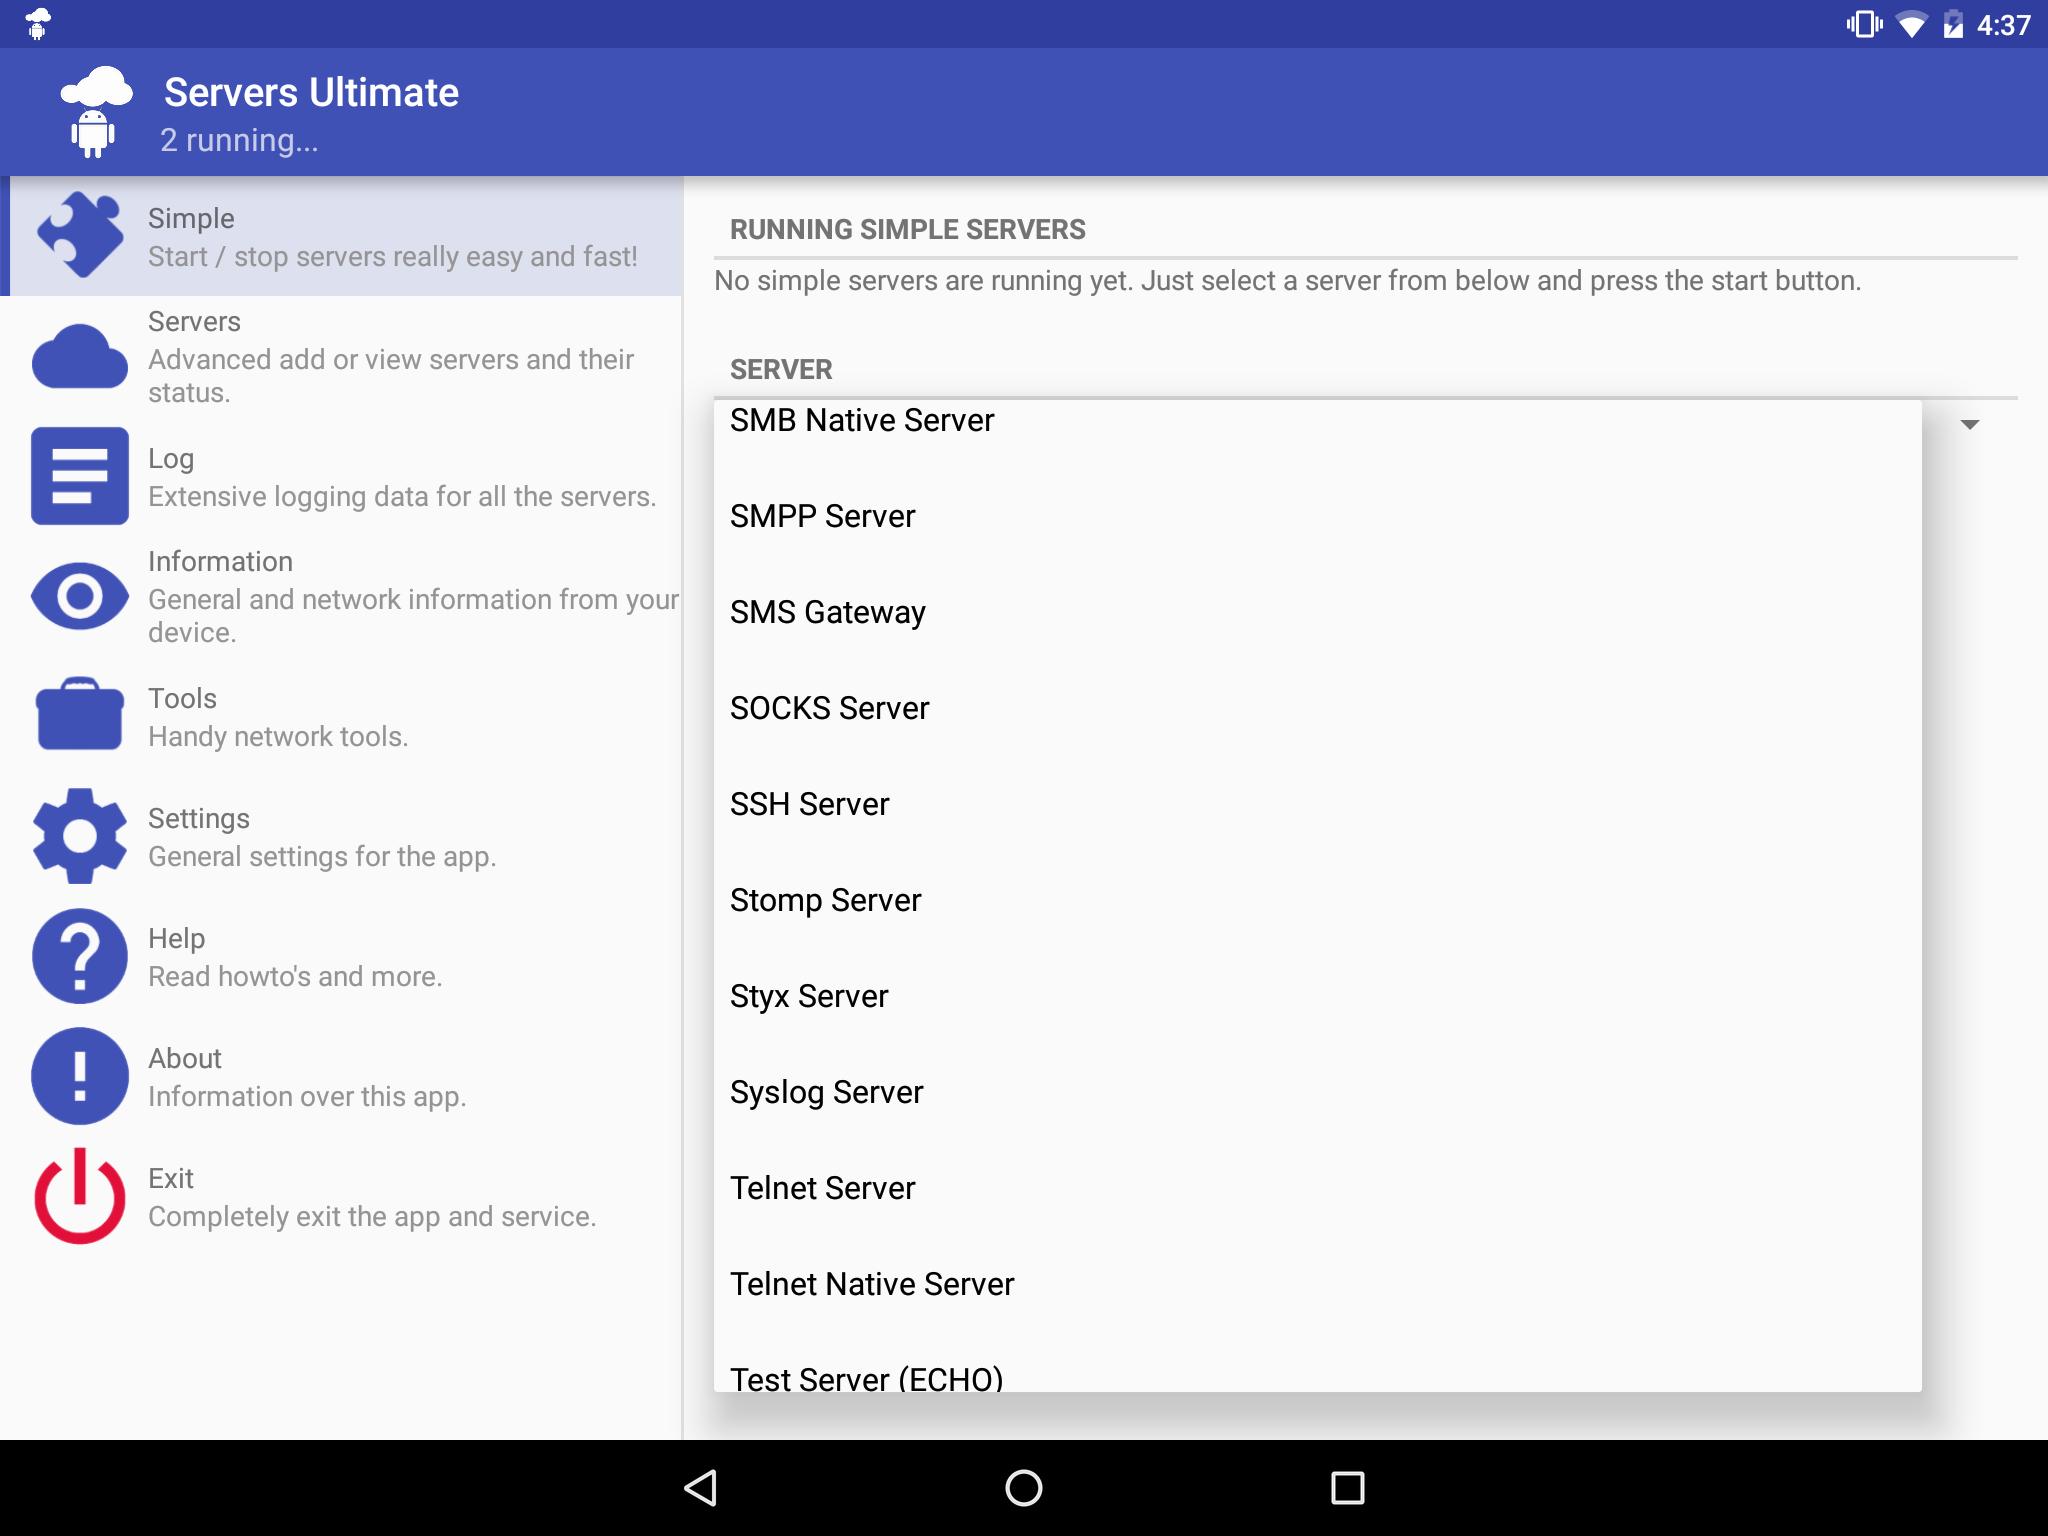Tap the red Exit power icon
This screenshot has height=1536, width=2048.
80,1196
